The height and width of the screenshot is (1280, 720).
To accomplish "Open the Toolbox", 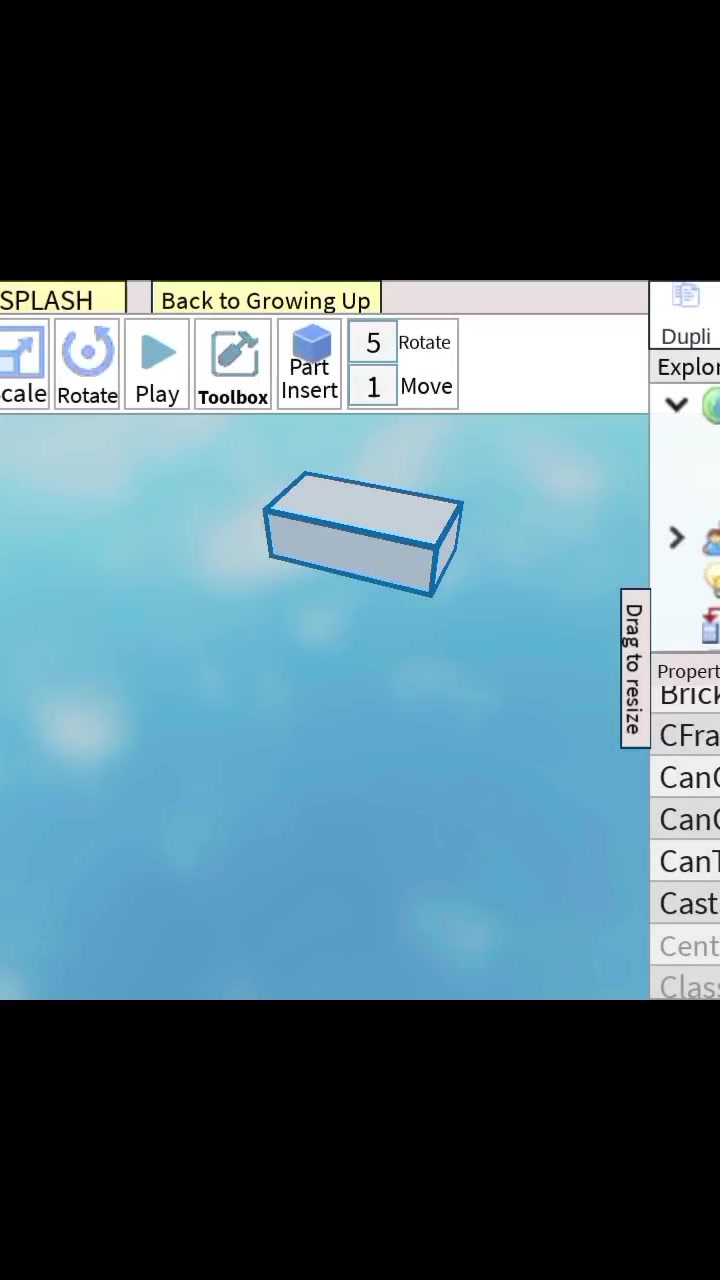I will point(233,364).
